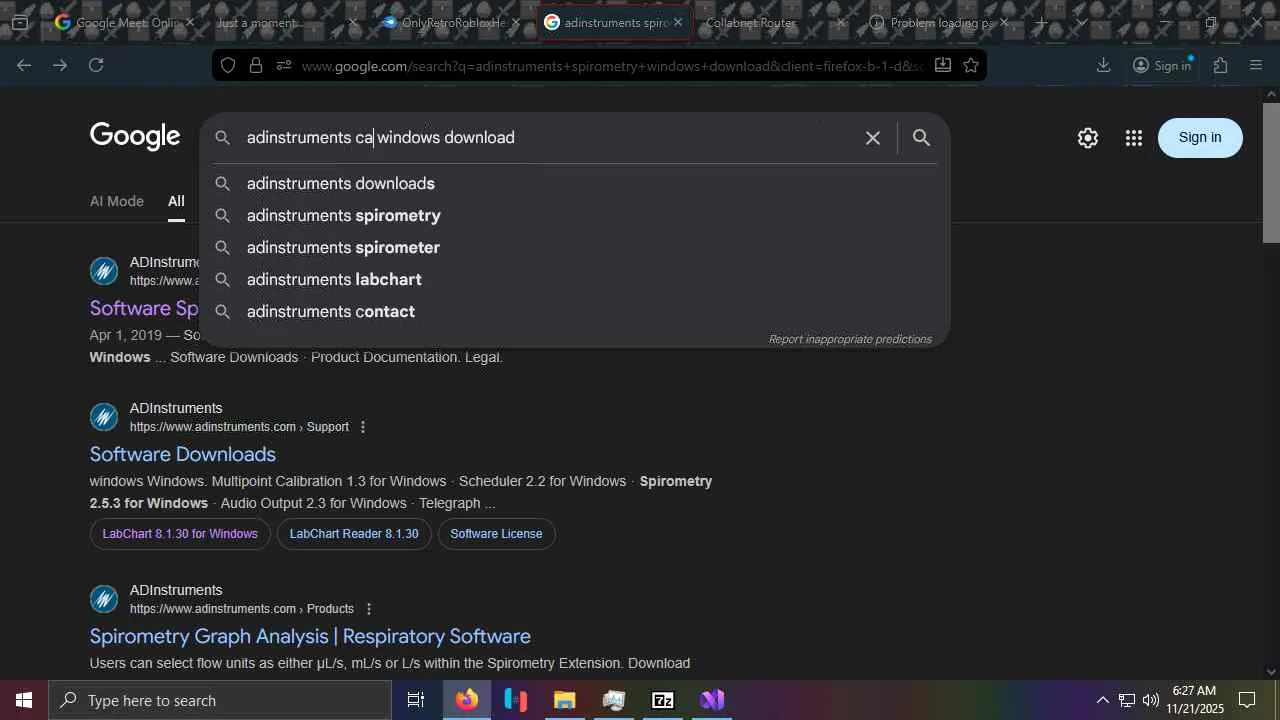Viewport: 1280px width, 720px height.
Task: Bookmark this page with the star icon
Action: (x=971, y=65)
